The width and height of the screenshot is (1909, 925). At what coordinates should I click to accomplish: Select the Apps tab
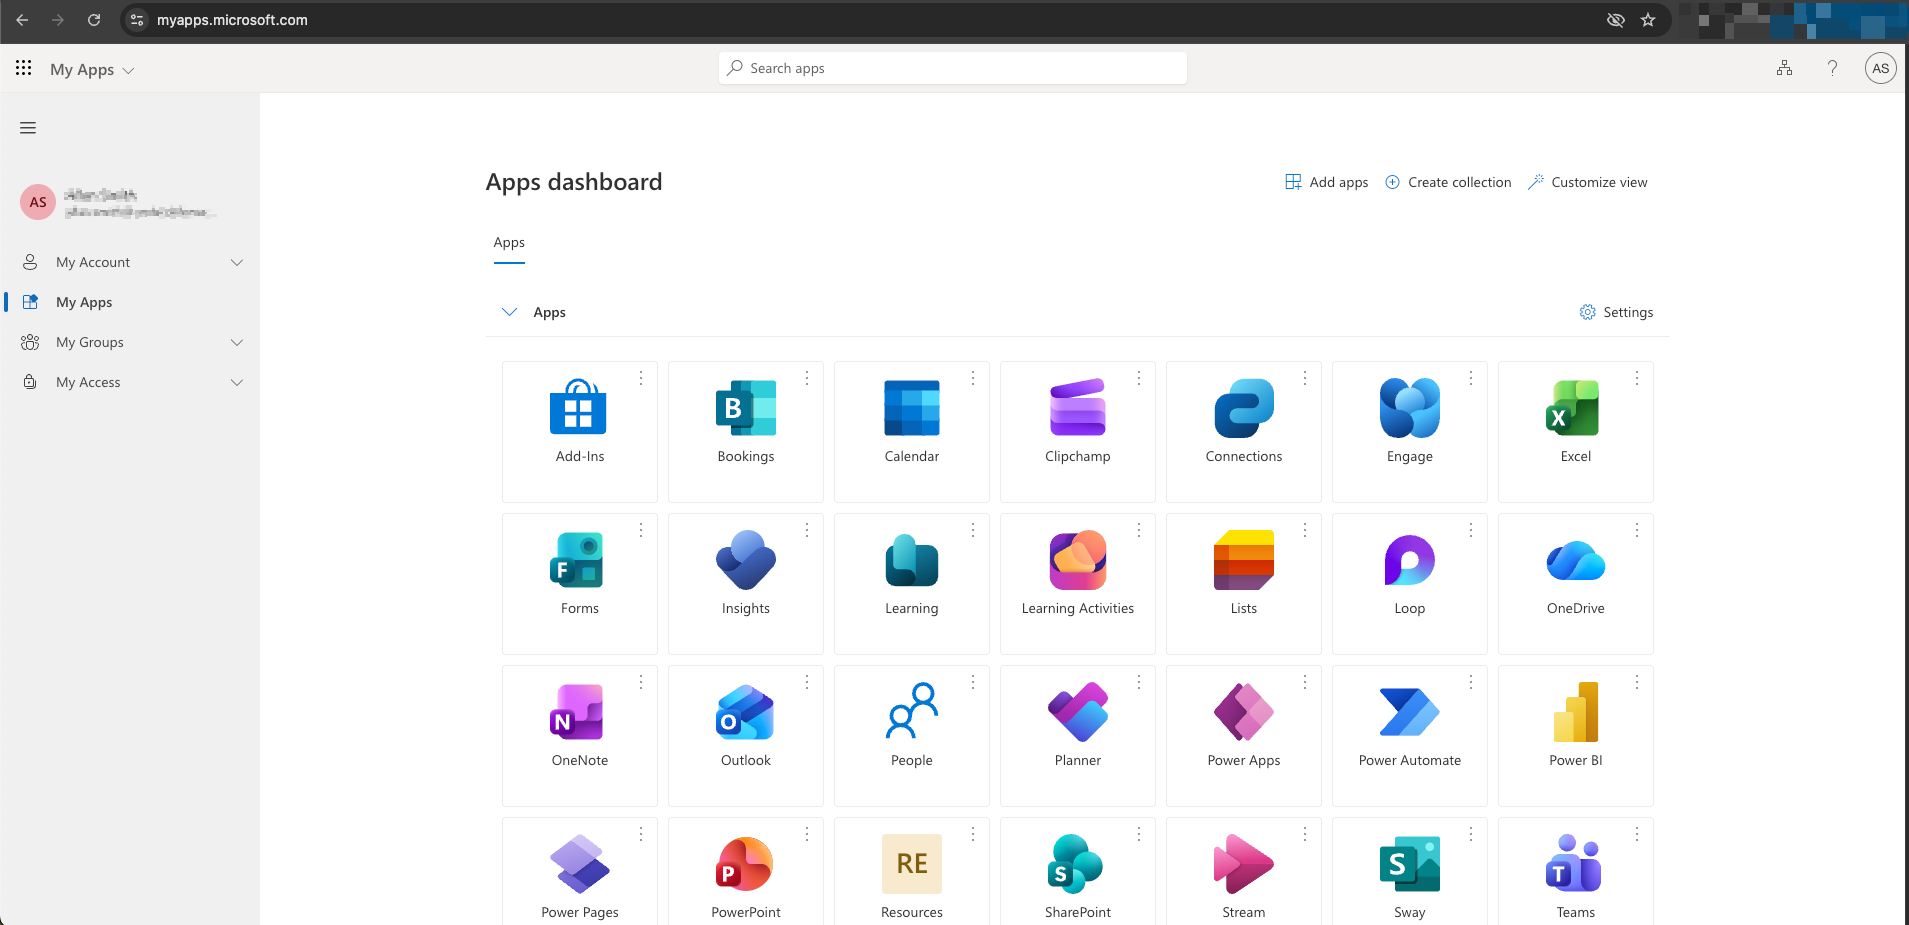pos(509,243)
